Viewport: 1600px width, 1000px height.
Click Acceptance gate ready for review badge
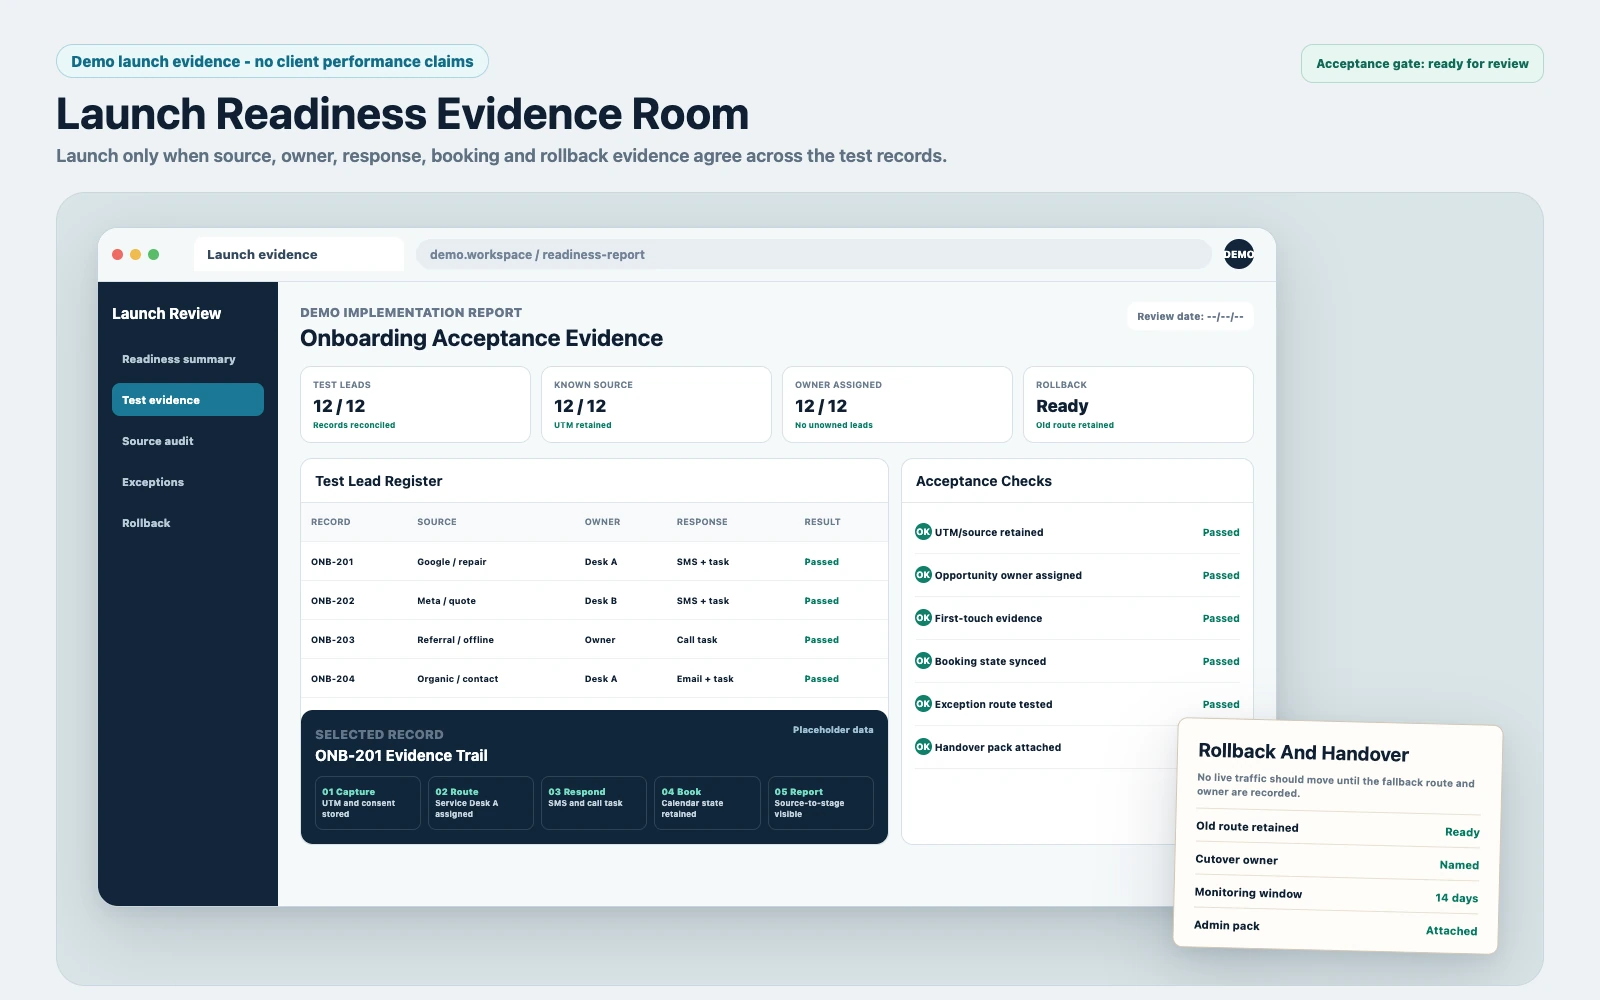[x=1422, y=64]
